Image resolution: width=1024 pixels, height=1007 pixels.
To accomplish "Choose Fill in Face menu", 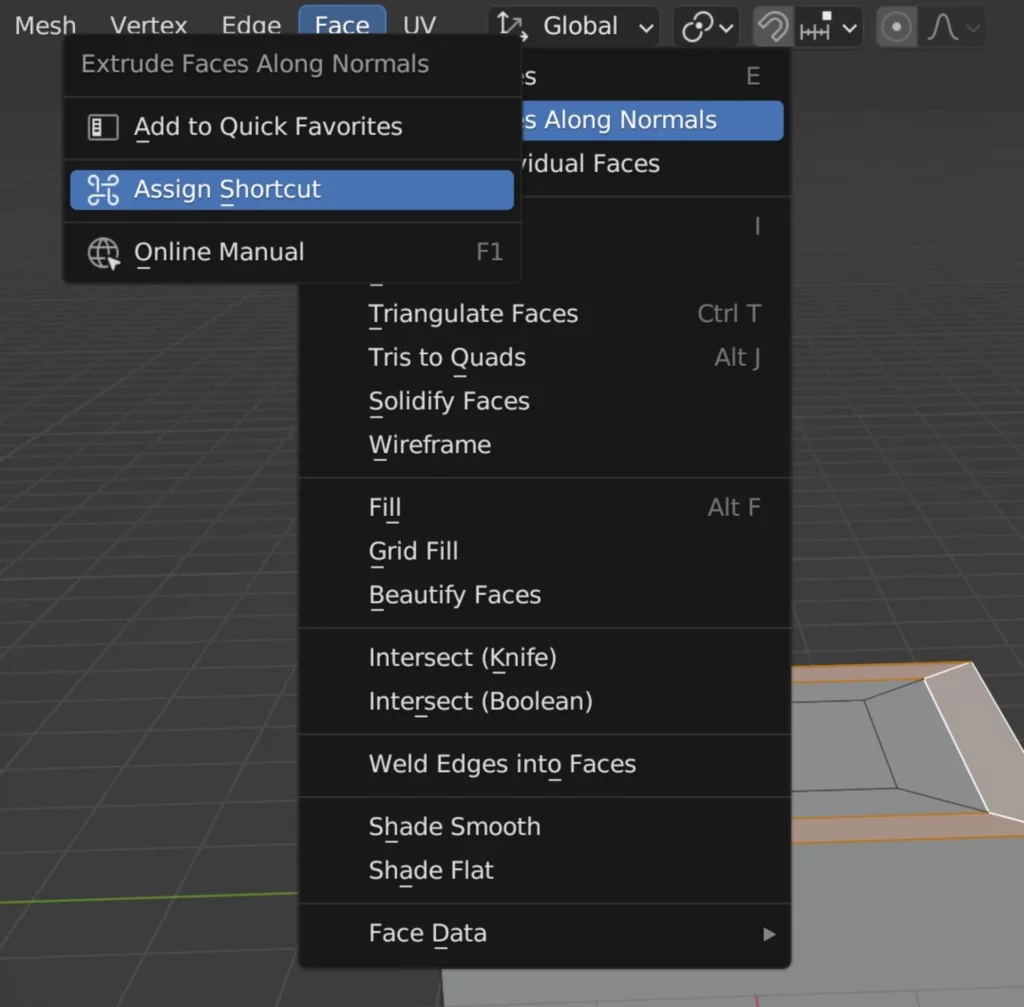I will (x=545, y=507).
